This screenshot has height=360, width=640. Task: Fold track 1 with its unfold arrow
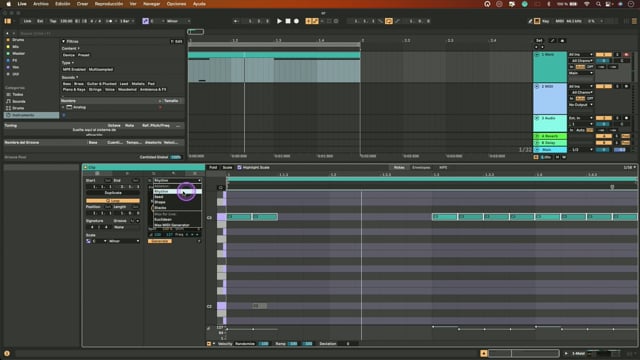click(x=537, y=54)
